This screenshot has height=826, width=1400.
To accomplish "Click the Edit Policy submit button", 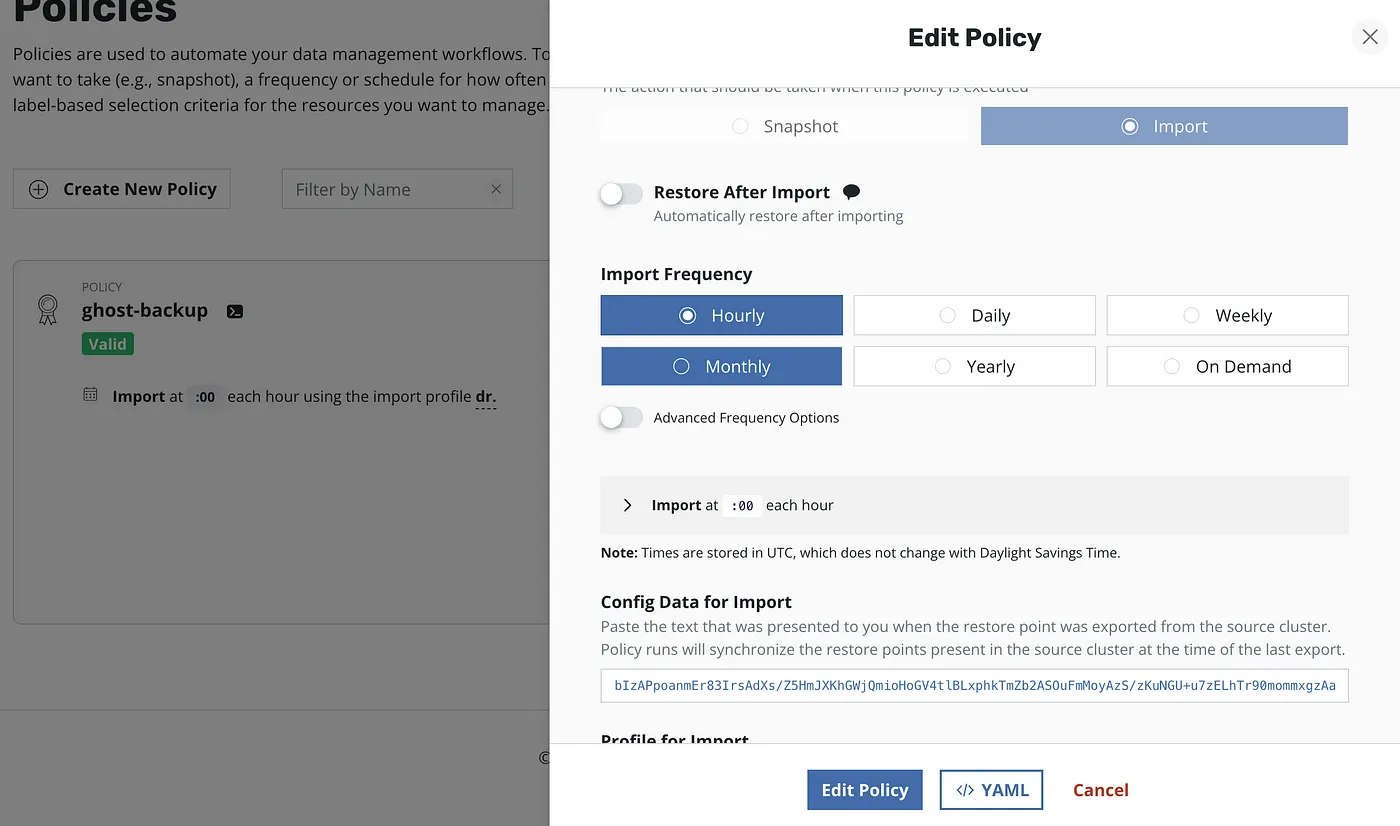I will pos(864,789).
